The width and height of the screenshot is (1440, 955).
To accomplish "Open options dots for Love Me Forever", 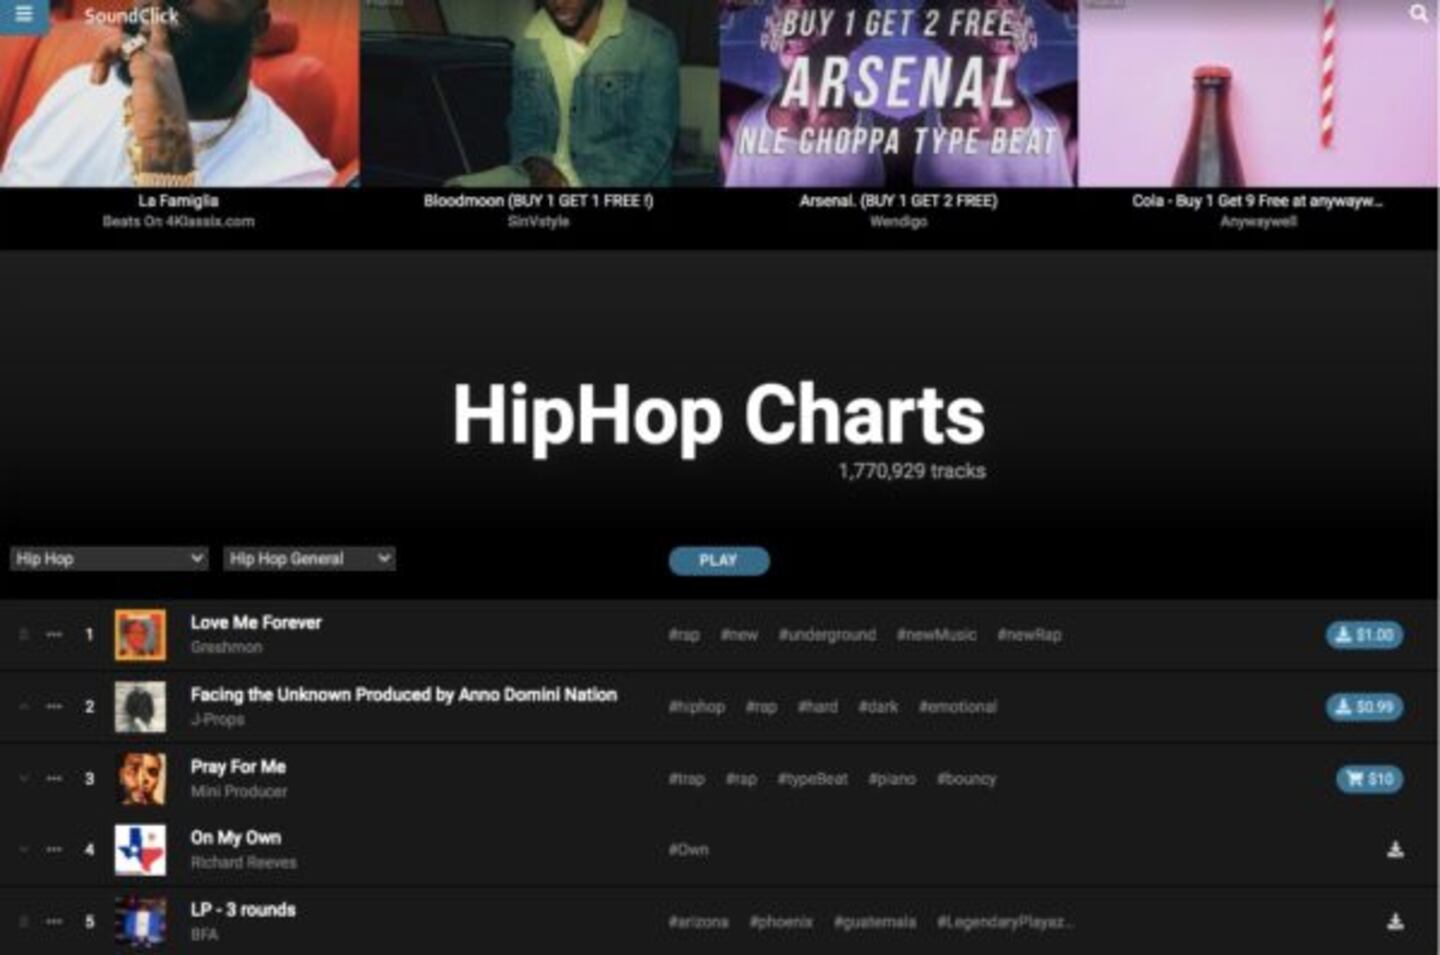I will pyautogui.click(x=54, y=634).
